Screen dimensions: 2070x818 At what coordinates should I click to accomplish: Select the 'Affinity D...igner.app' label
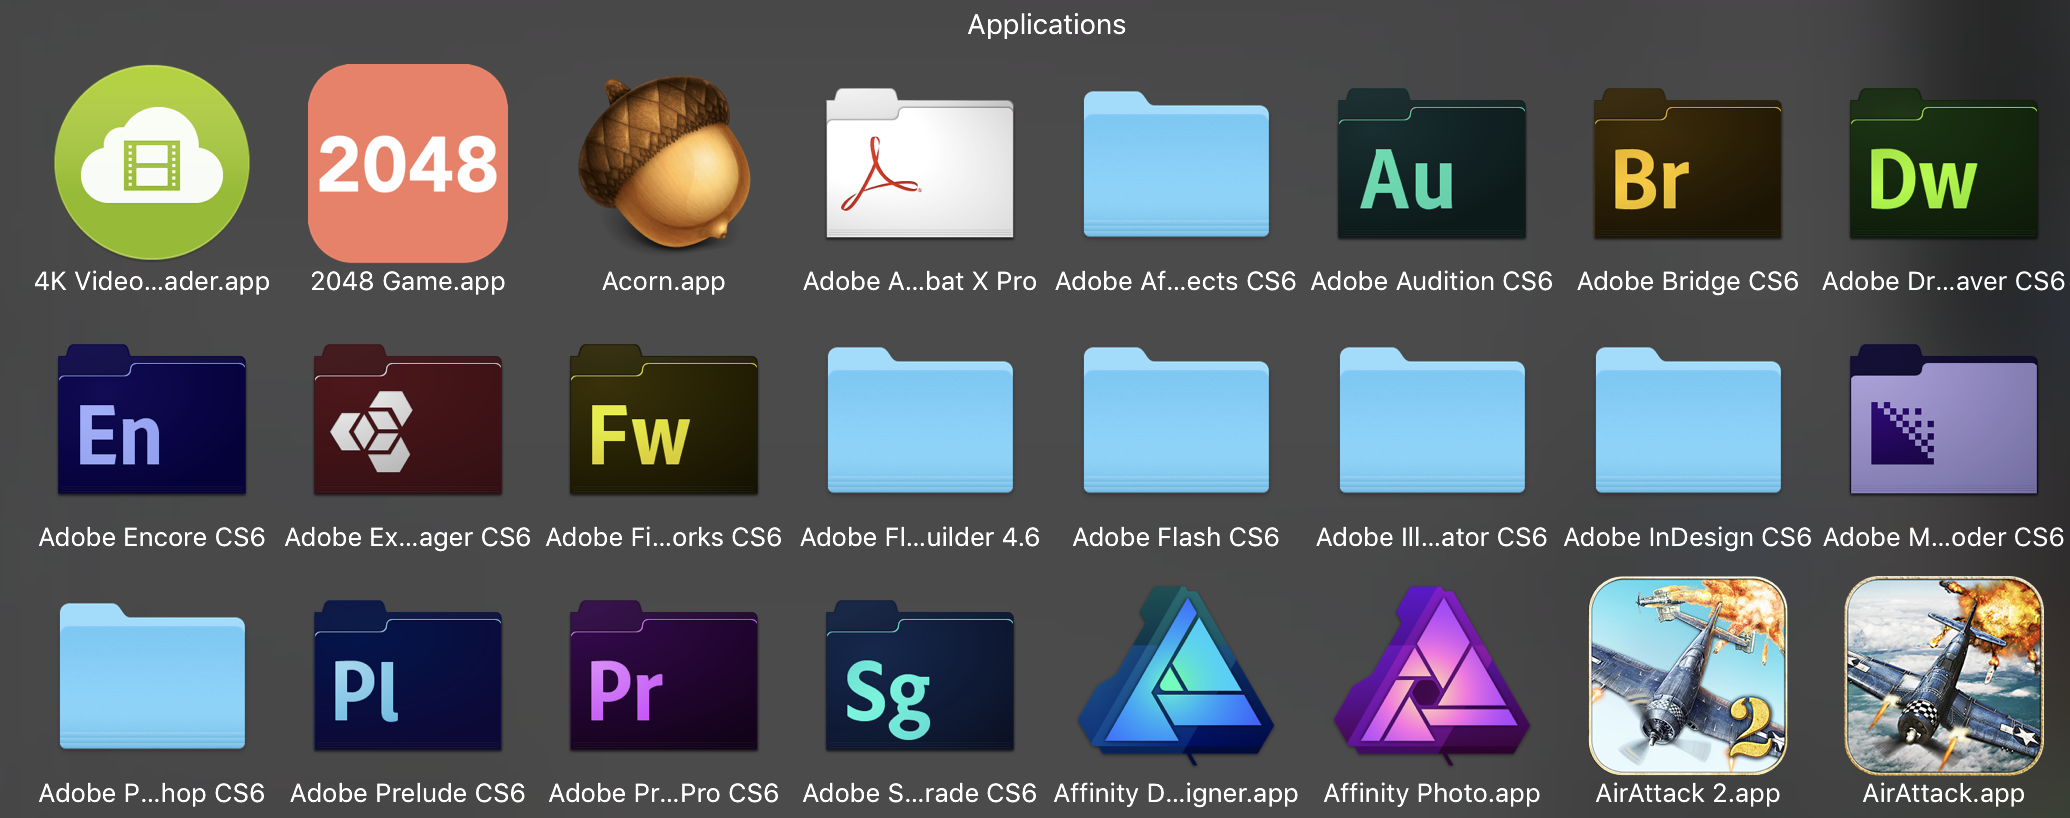tap(1176, 794)
